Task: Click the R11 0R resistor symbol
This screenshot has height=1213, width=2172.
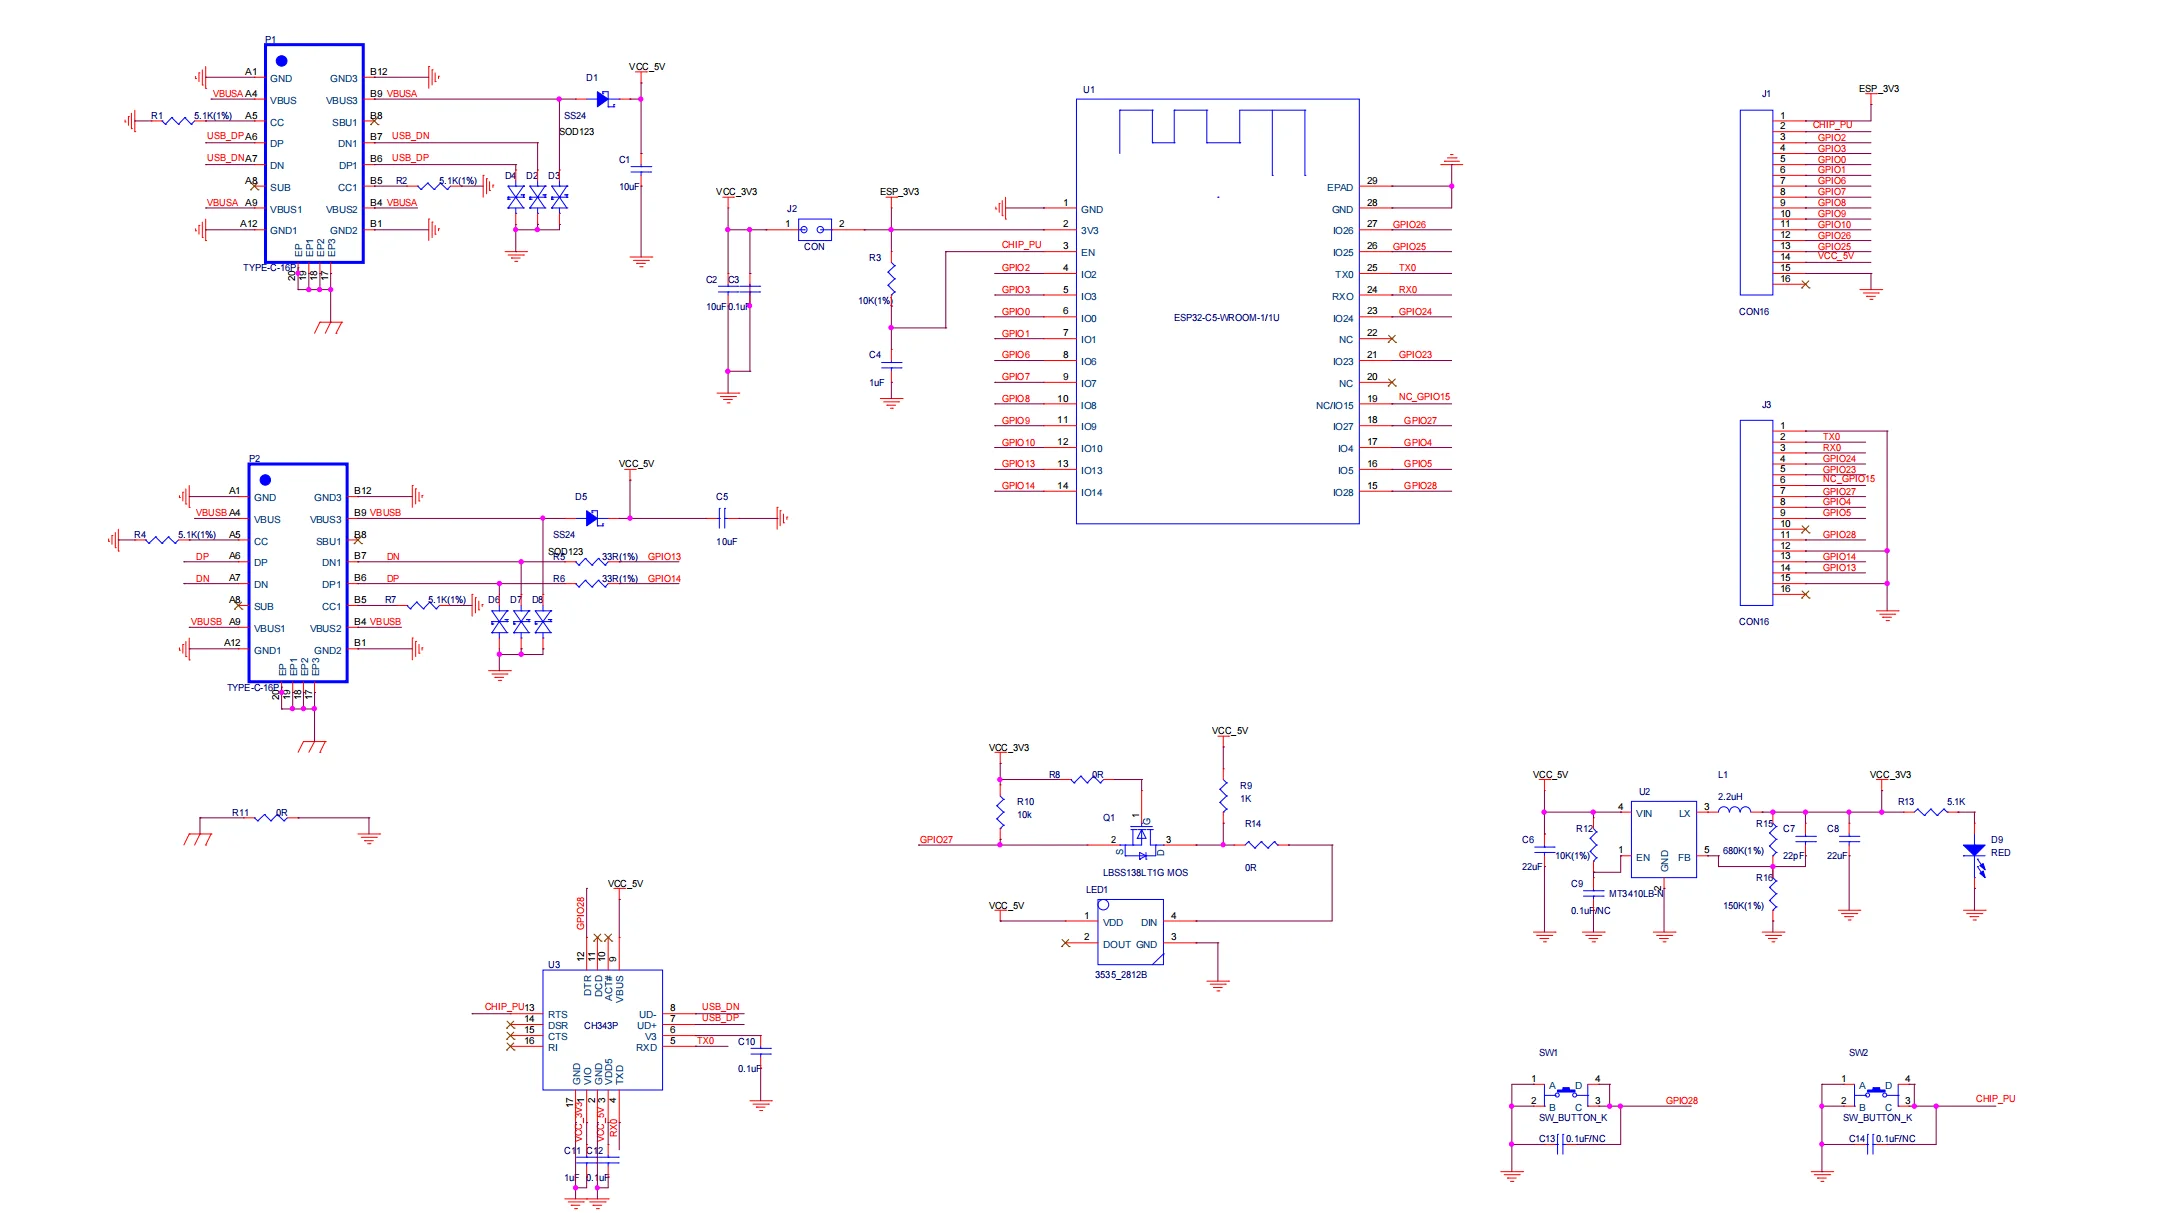Action: (271, 818)
